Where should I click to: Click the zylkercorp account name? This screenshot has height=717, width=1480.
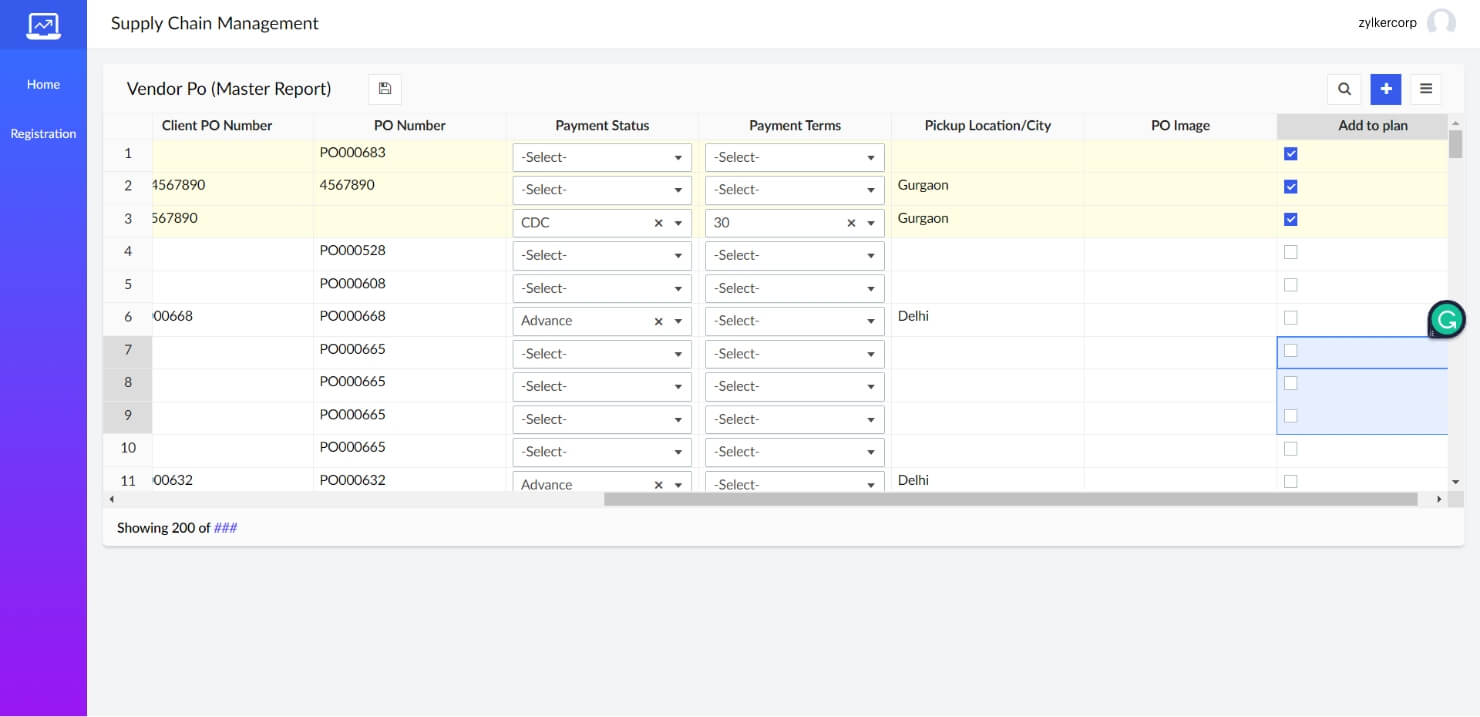(x=1387, y=21)
